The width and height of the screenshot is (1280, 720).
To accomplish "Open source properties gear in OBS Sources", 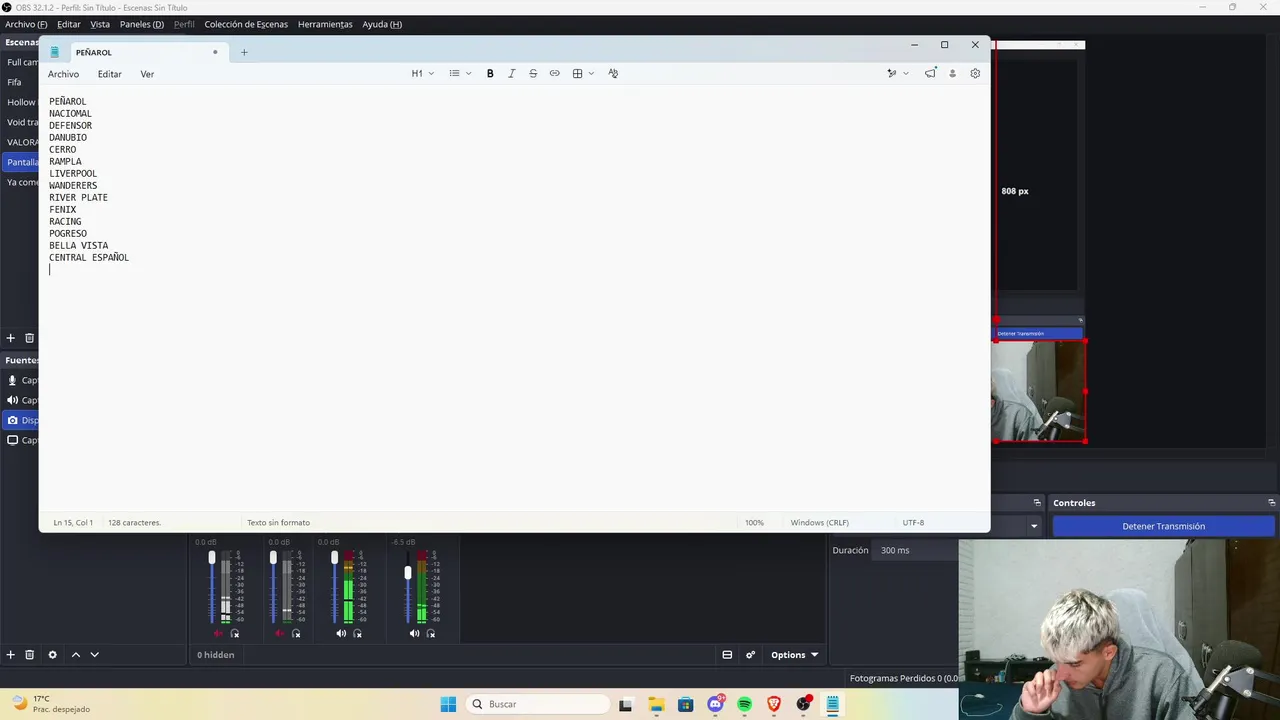I will coord(53,654).
